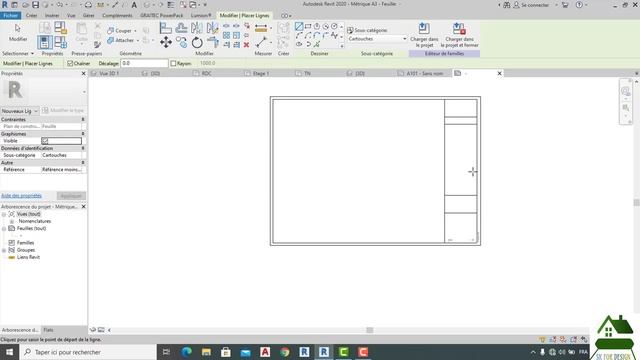Image resolution: width=640 pixels, height=360 pixels.
Task: Close the Arborescence du projet panel
Action: (x=84, y=207)
